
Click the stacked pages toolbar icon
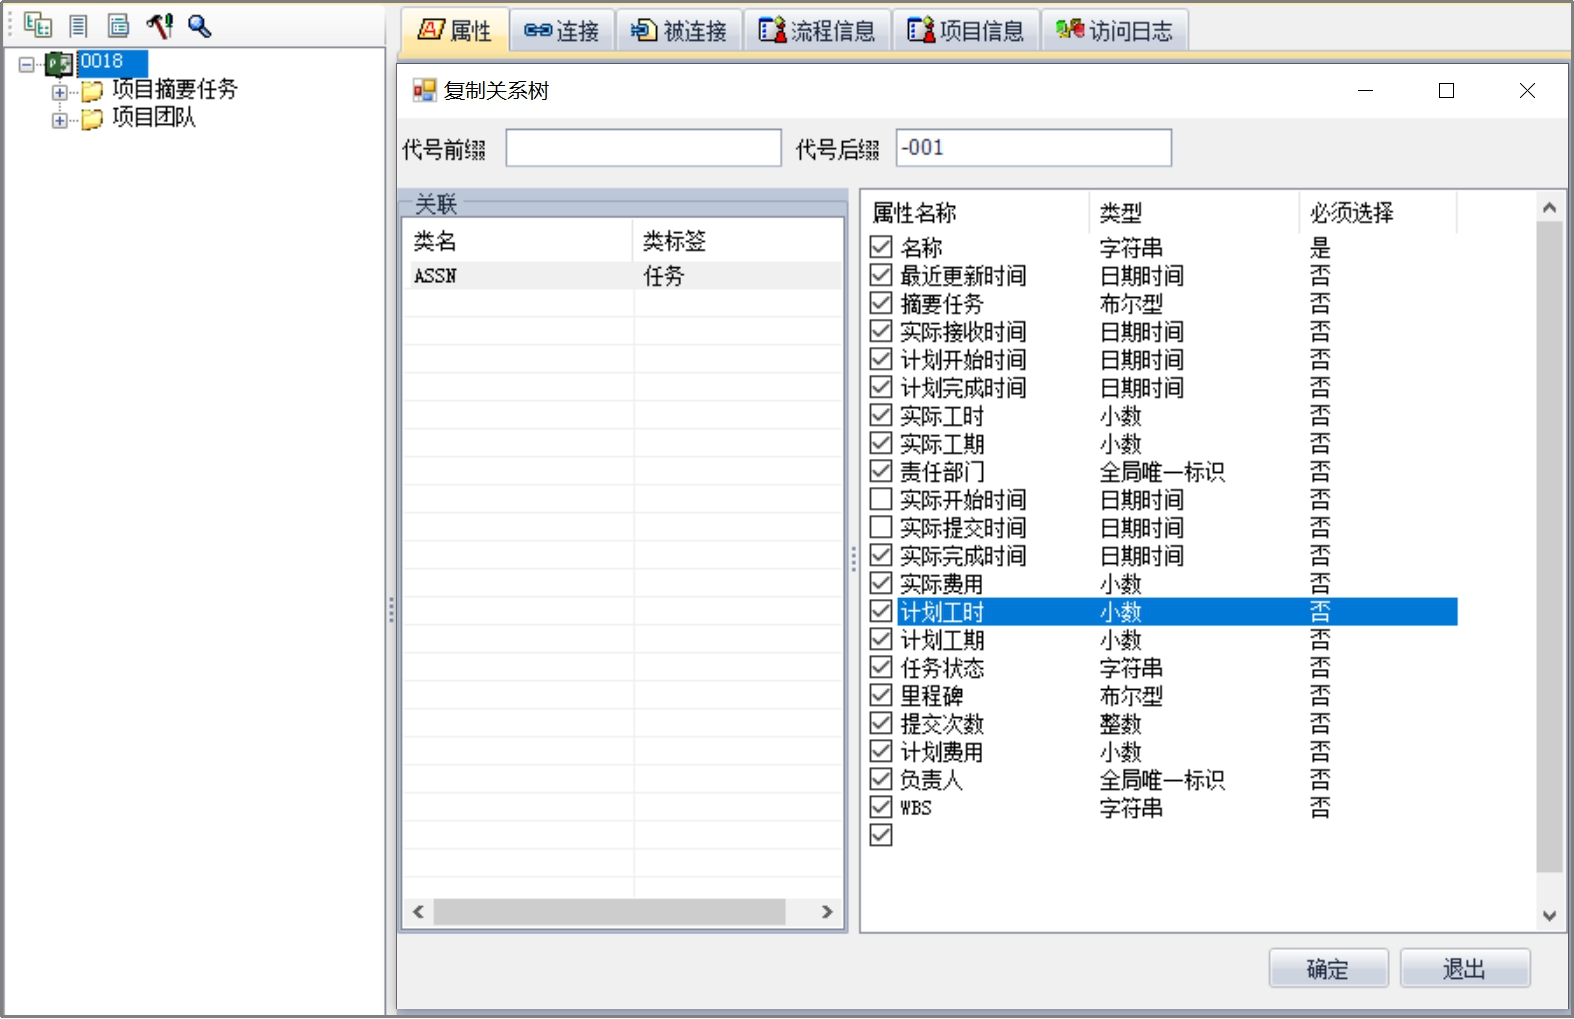pos(119,25)
